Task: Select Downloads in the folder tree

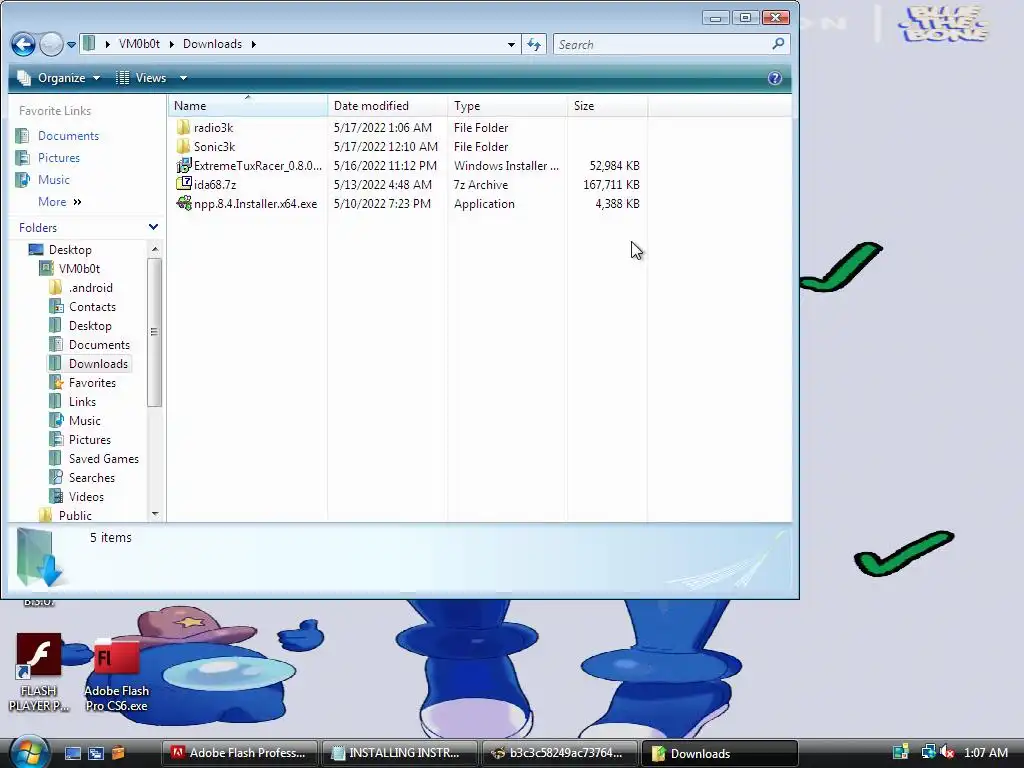Action: point(99,364)
